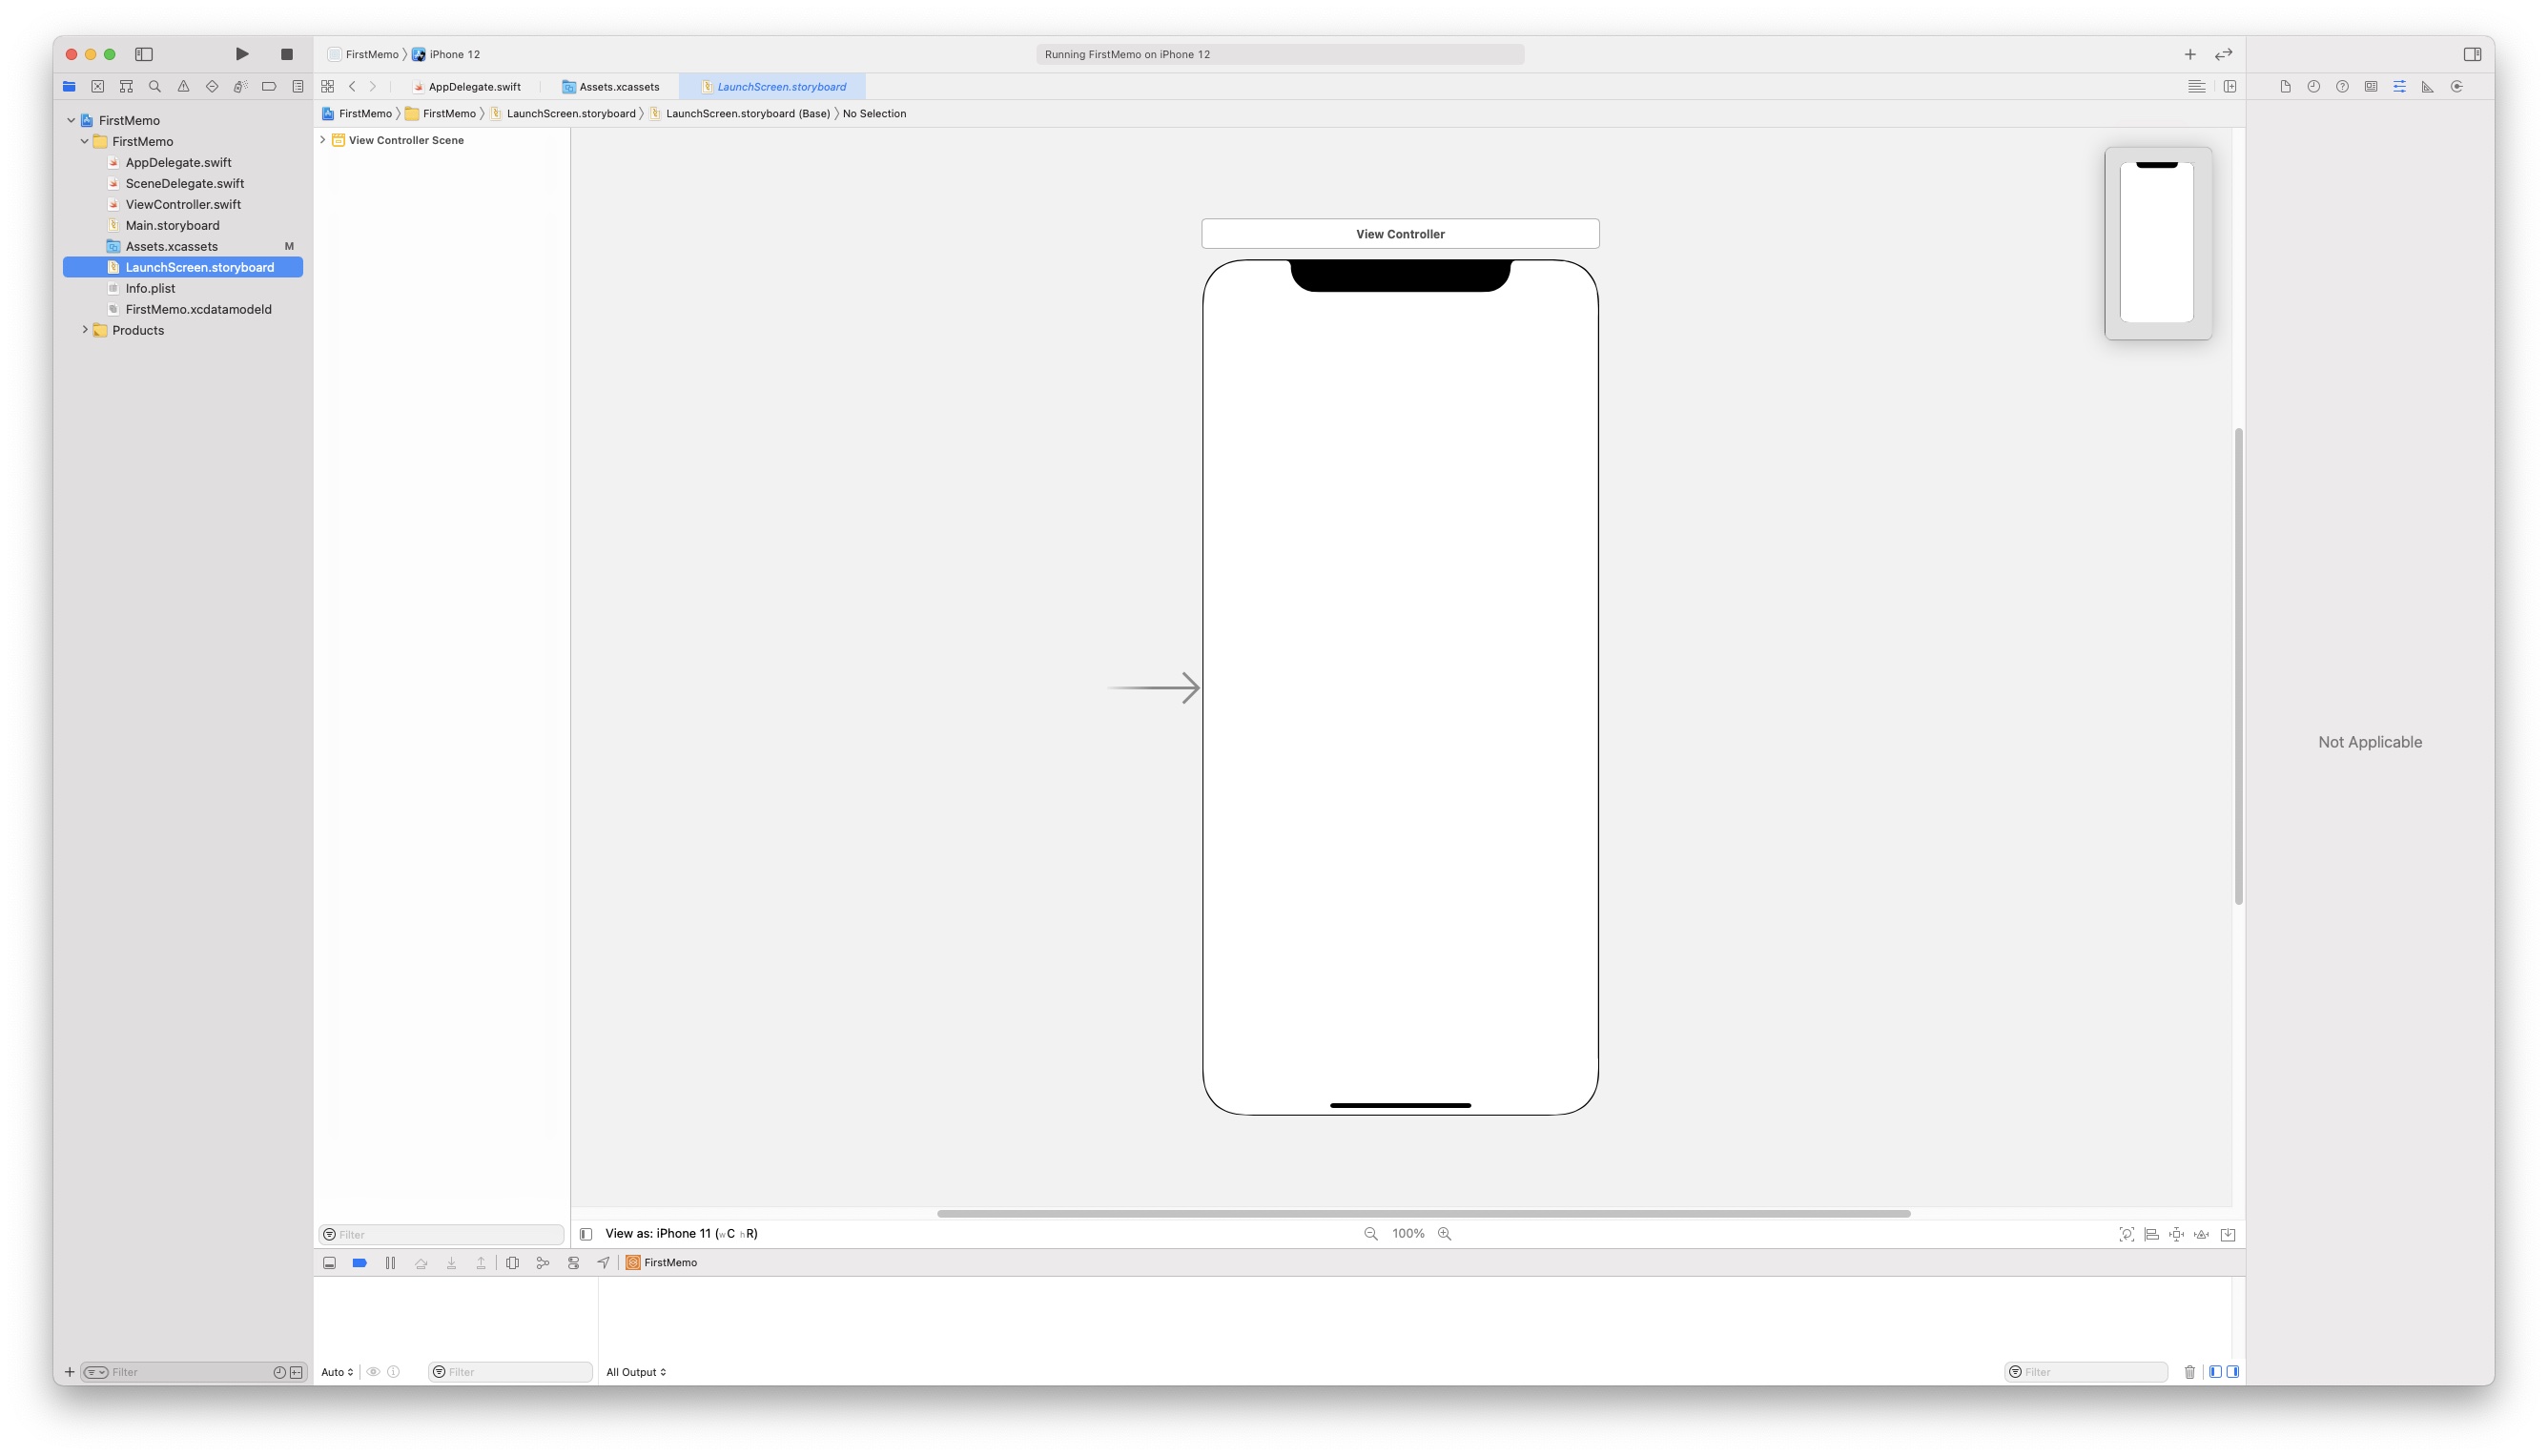Open the Connections inspector
2548x1456 pixels.
coord(2456,87)
